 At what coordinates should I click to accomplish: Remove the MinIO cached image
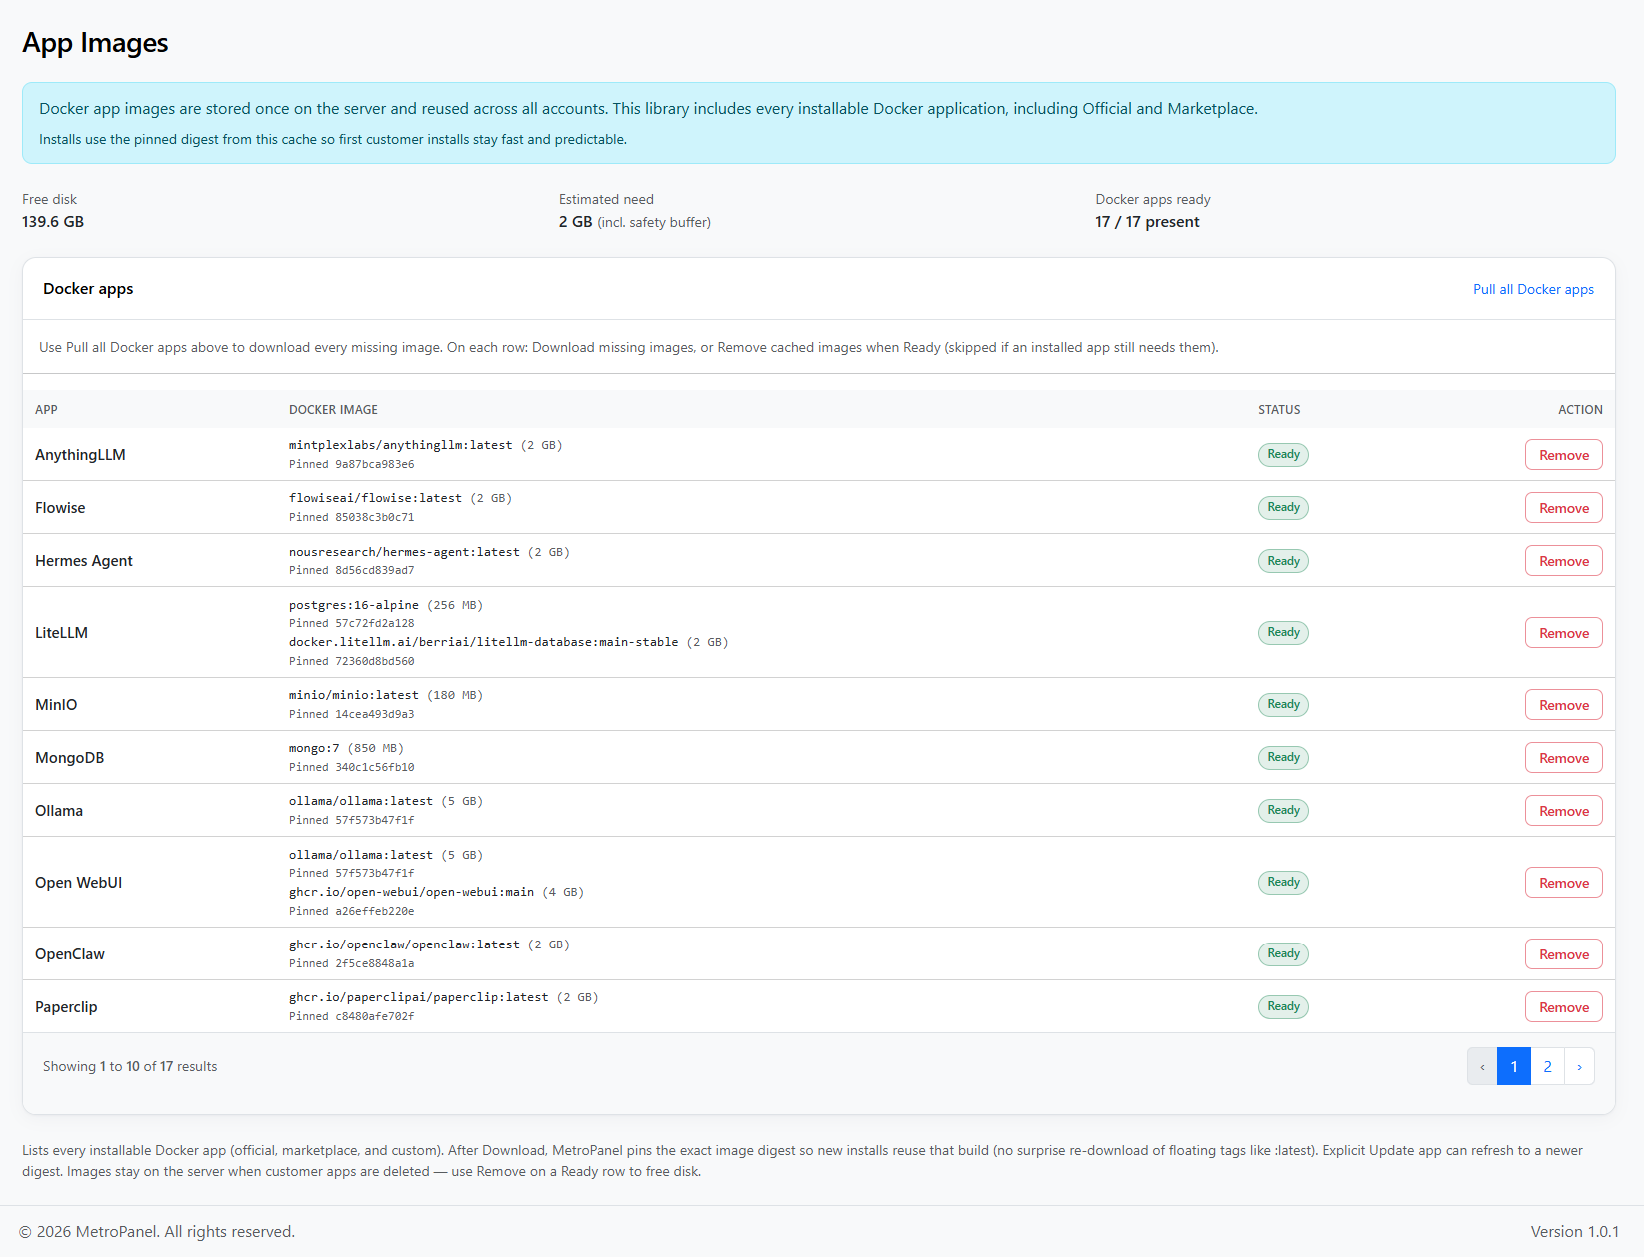click(x=1564, y=705)
